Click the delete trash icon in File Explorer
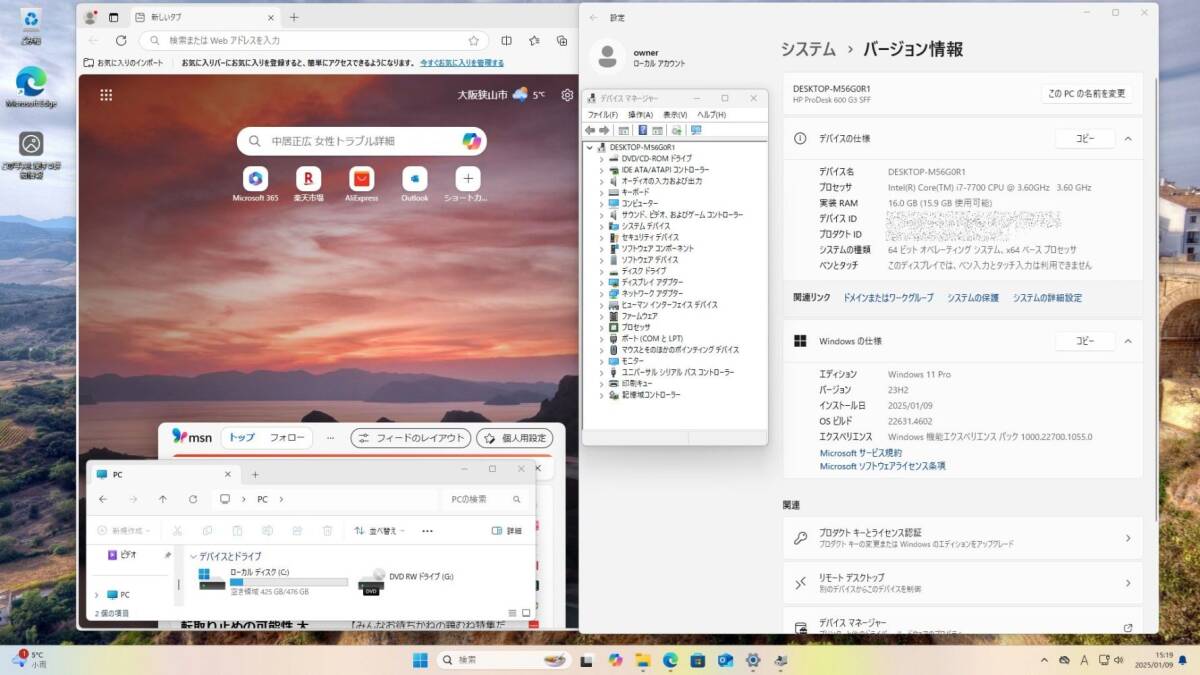The image size is (1200, 675). (327, 531)
